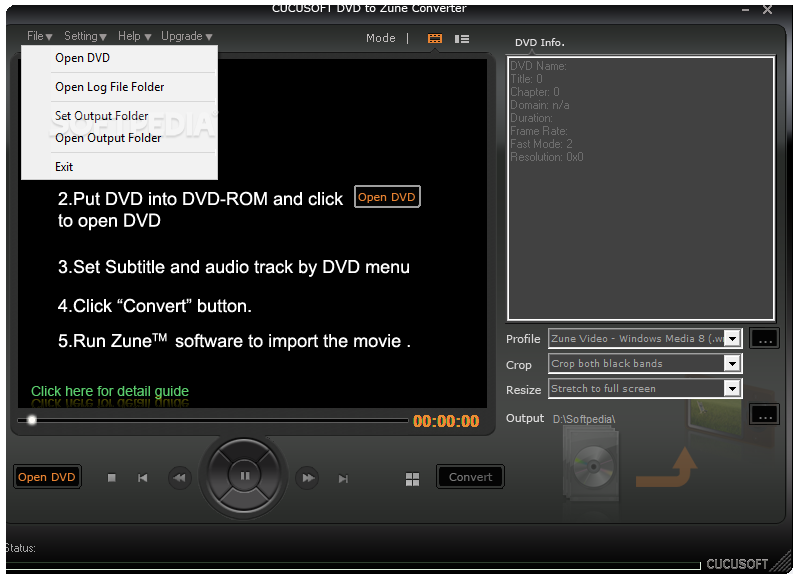Viewport: 793px width, 574px height.
Task: Pause playback with the center button
Action: pos(245,476)
